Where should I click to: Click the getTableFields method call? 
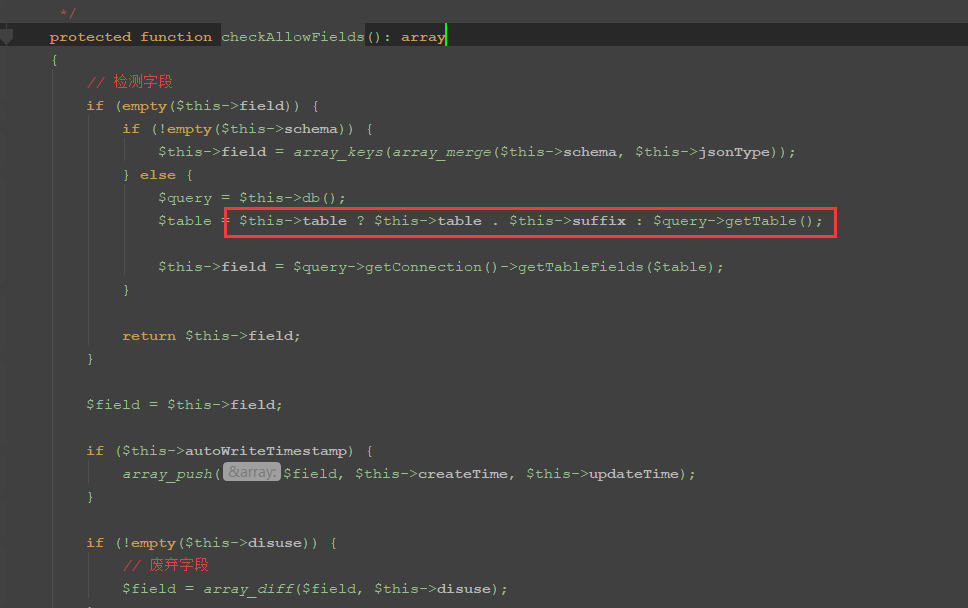[x=580, y=267]
